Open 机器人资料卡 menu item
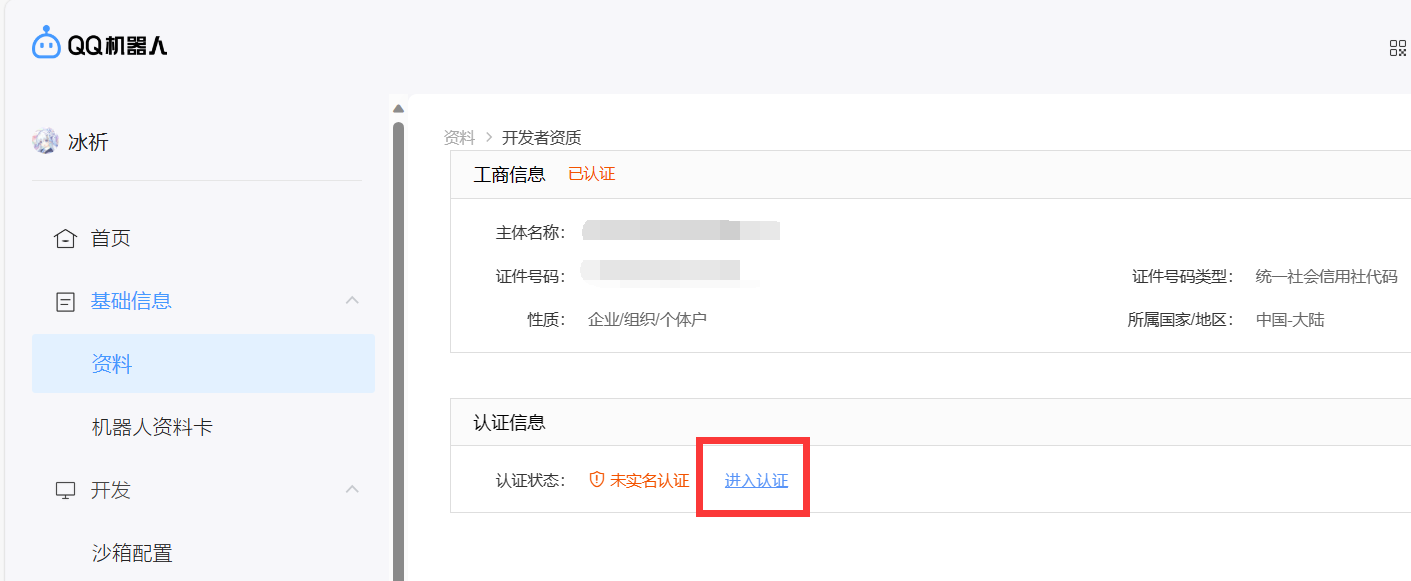This screenshot has width=1411, height=581. click(152, 427)
